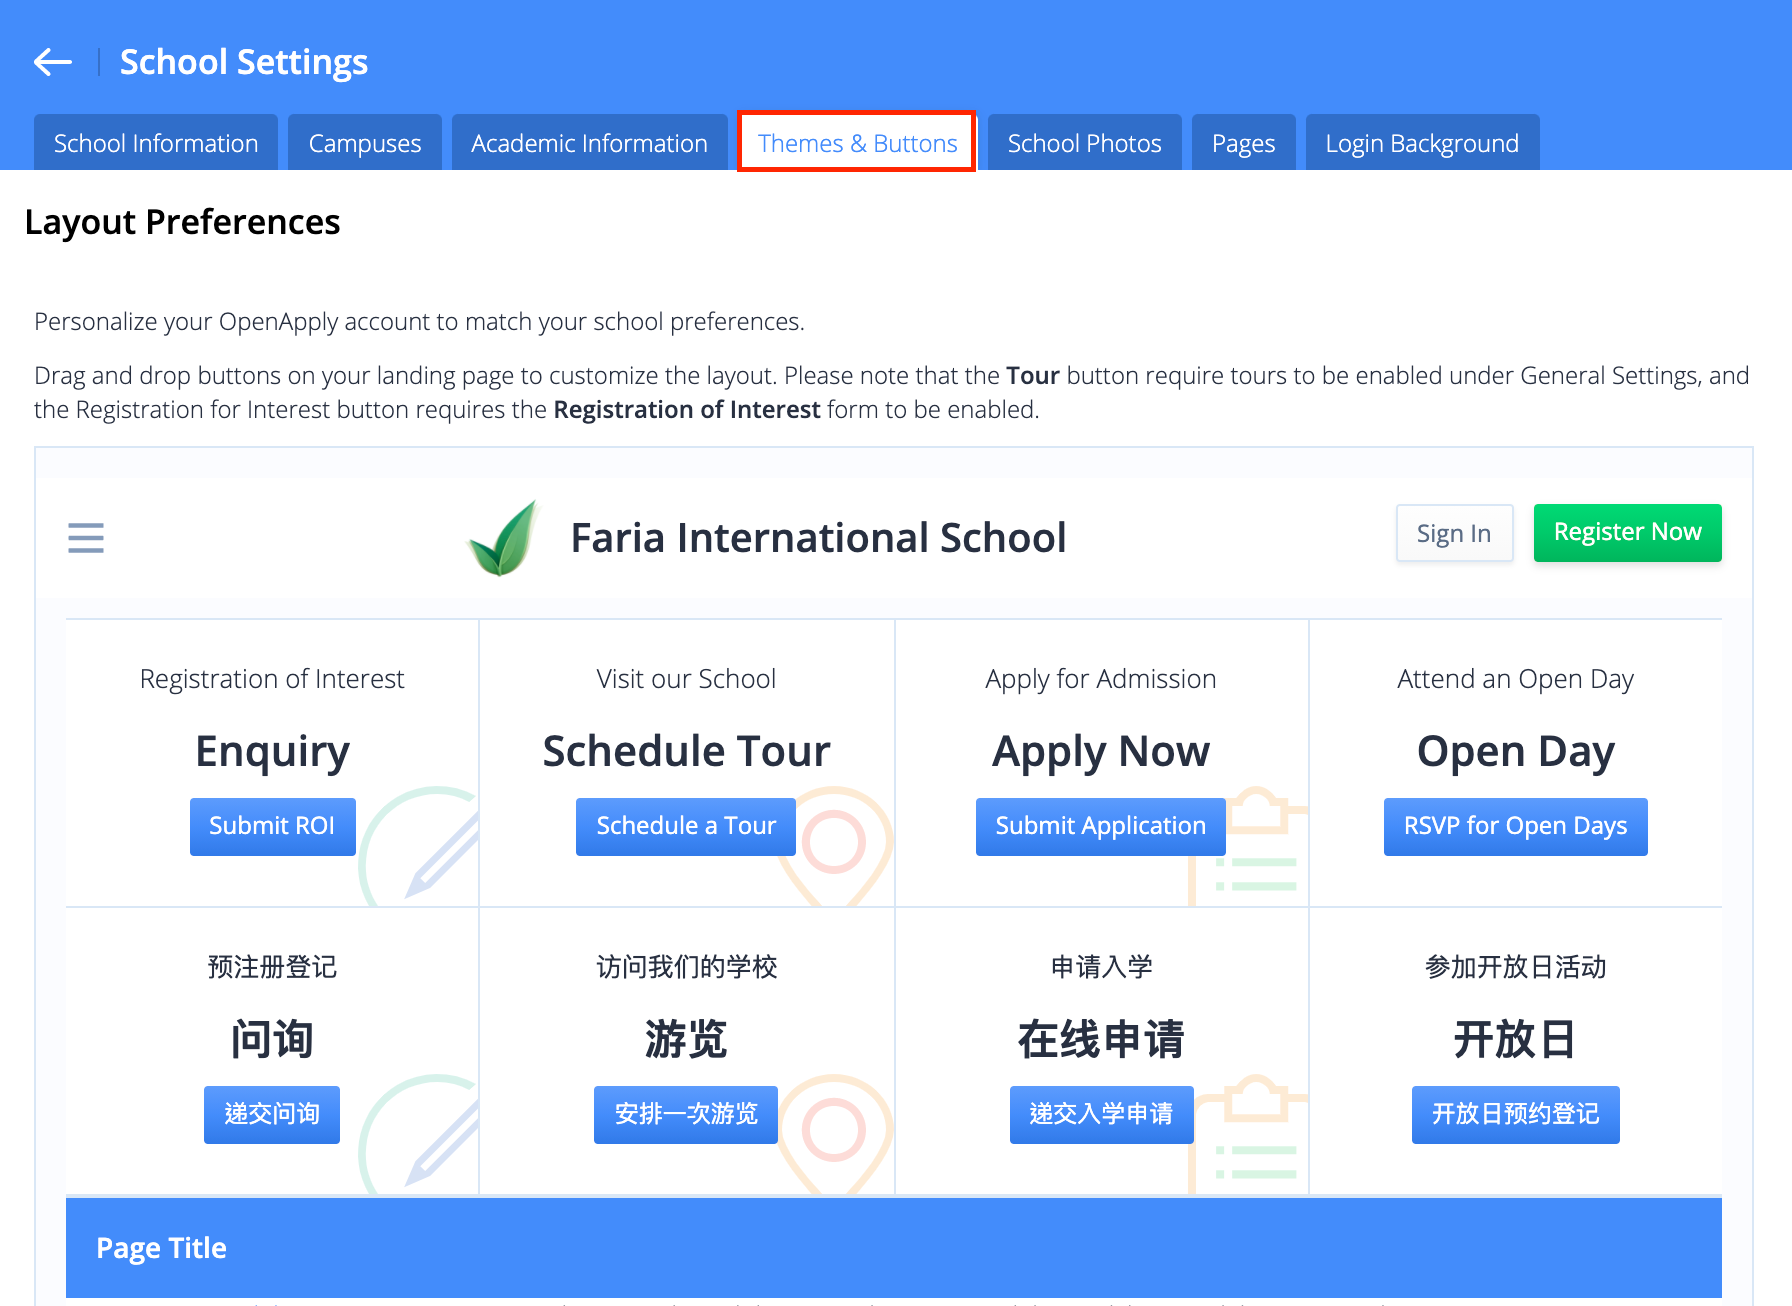Click the 递交入学申请 button
This screenshot has height=1306, width=1792.
click(1101, 1114)
